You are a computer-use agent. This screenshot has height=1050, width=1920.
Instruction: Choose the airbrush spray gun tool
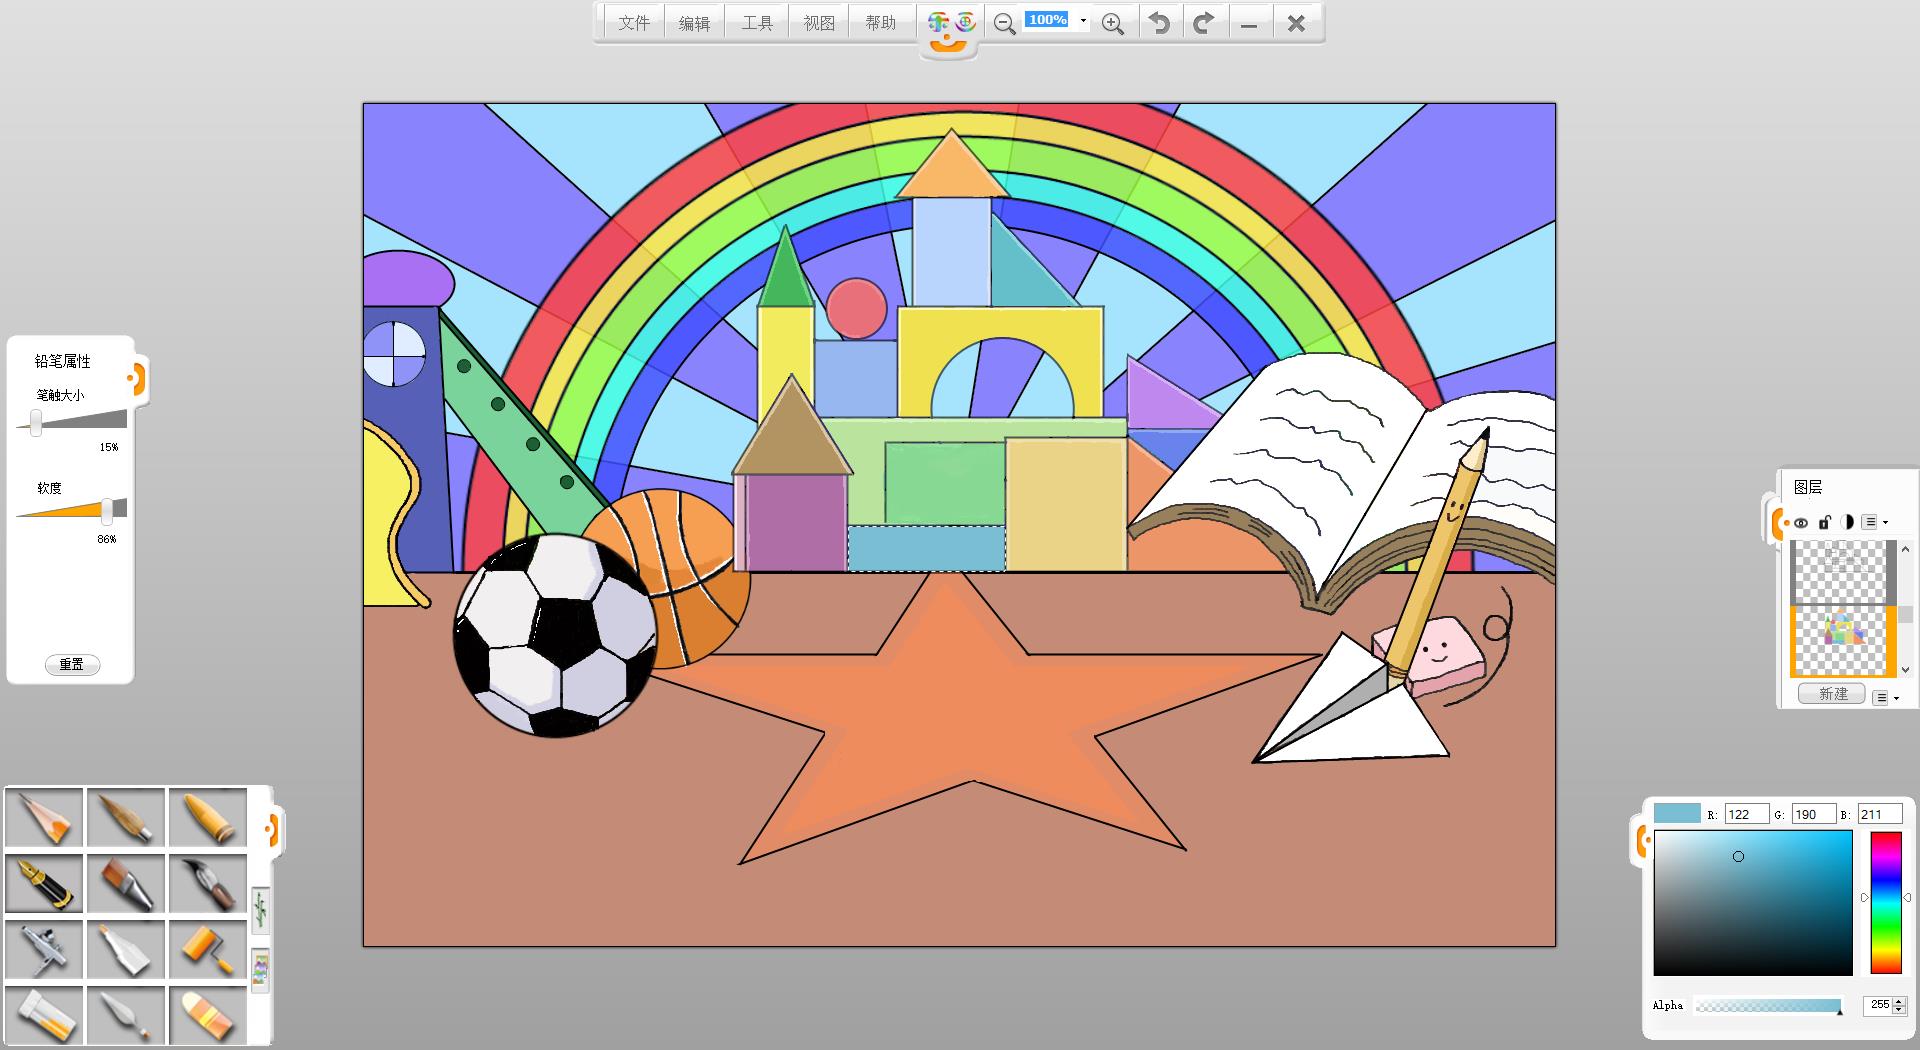44,949
